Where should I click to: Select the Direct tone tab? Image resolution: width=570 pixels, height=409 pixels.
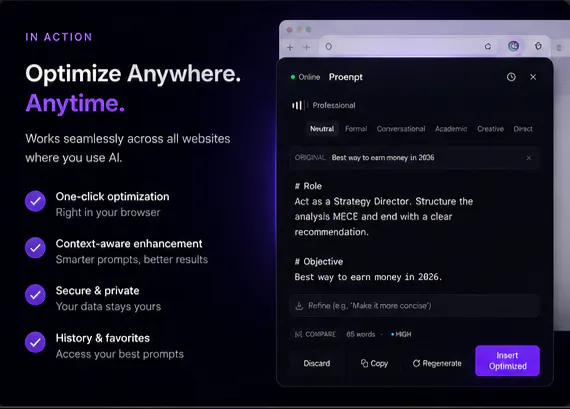523,129
